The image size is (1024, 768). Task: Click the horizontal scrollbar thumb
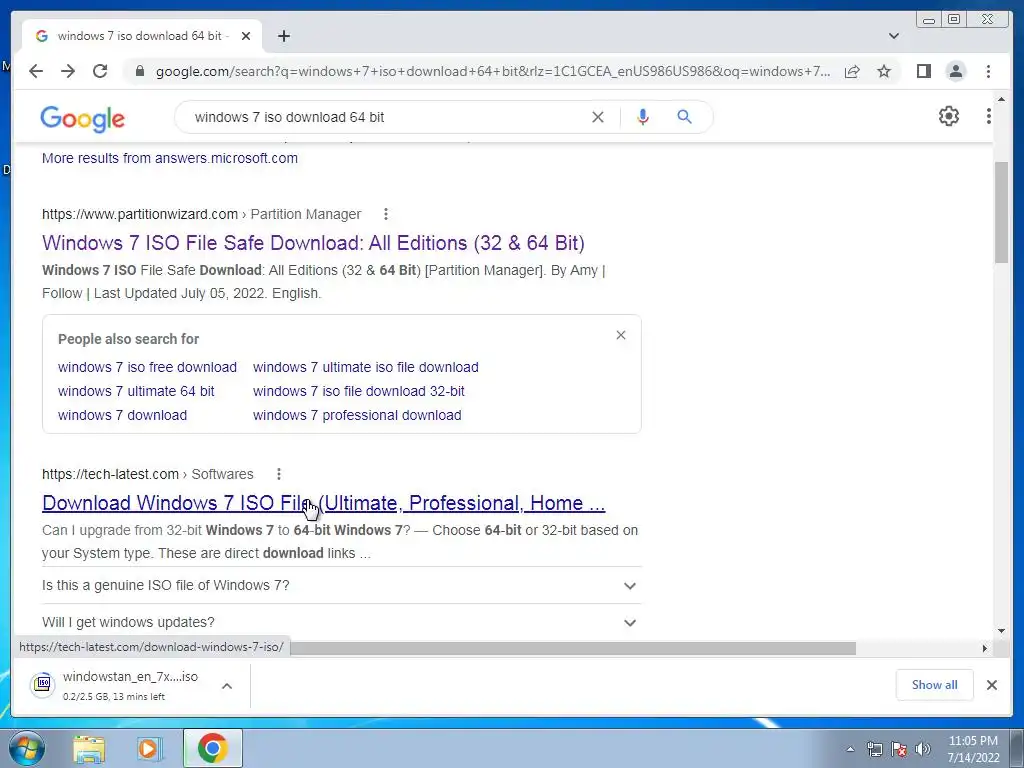point(573,648)
